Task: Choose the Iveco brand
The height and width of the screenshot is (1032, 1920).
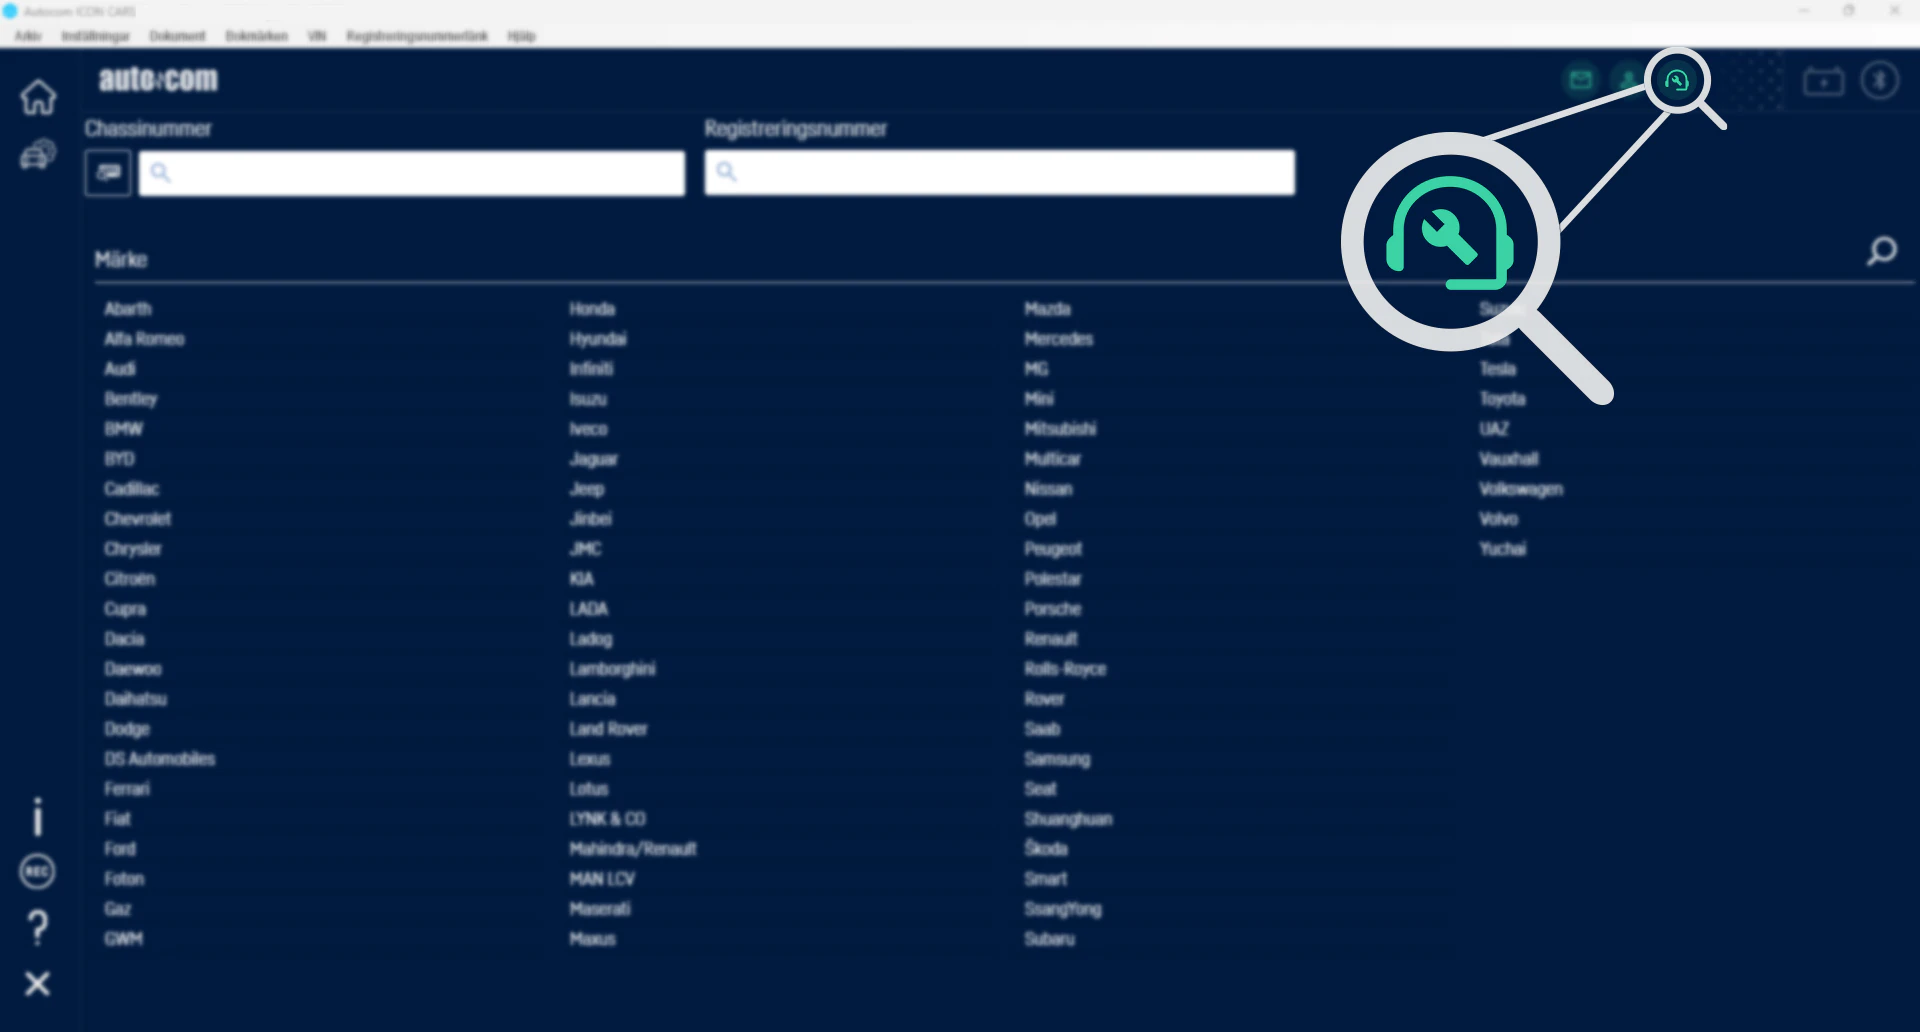Action: (588, 429)
